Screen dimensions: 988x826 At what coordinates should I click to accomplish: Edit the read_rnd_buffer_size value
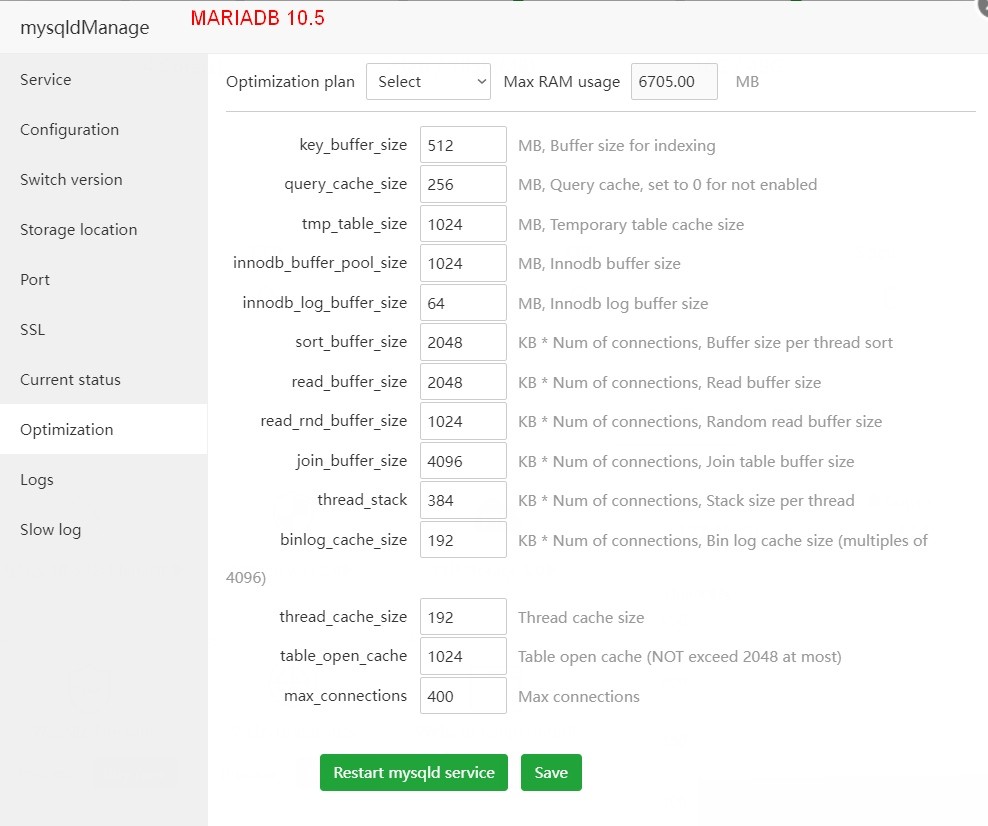click(x=463, y=421)
